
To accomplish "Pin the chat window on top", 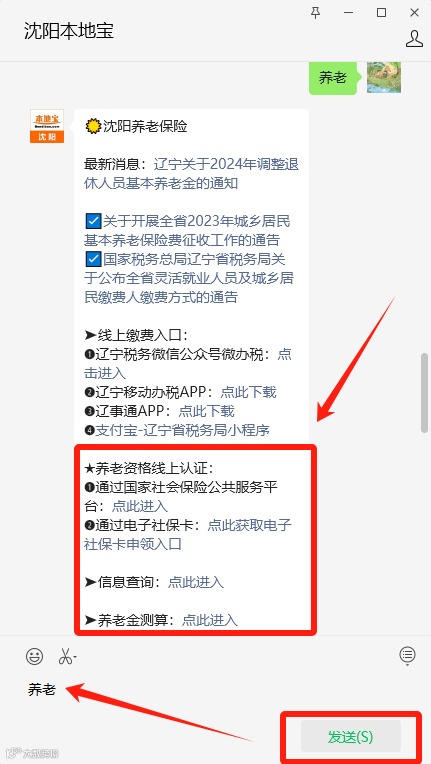I will pos(316,13).
